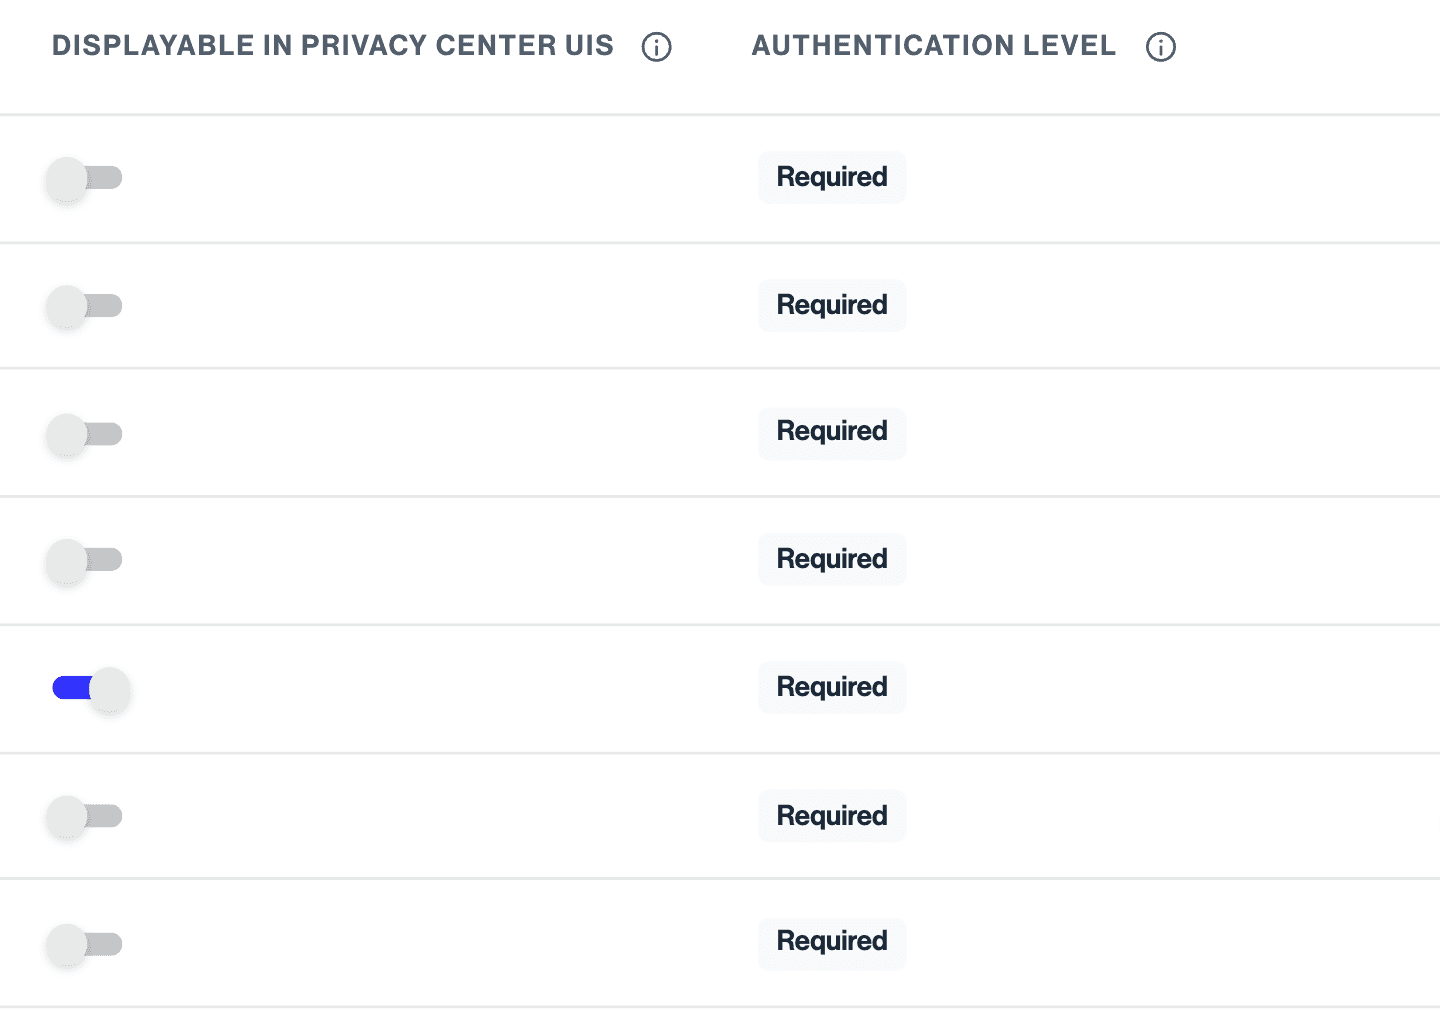1440x1024 pixels.
Task: Click info icon beside Displayable in Privacy Center UIs
Action: [656, 47]
